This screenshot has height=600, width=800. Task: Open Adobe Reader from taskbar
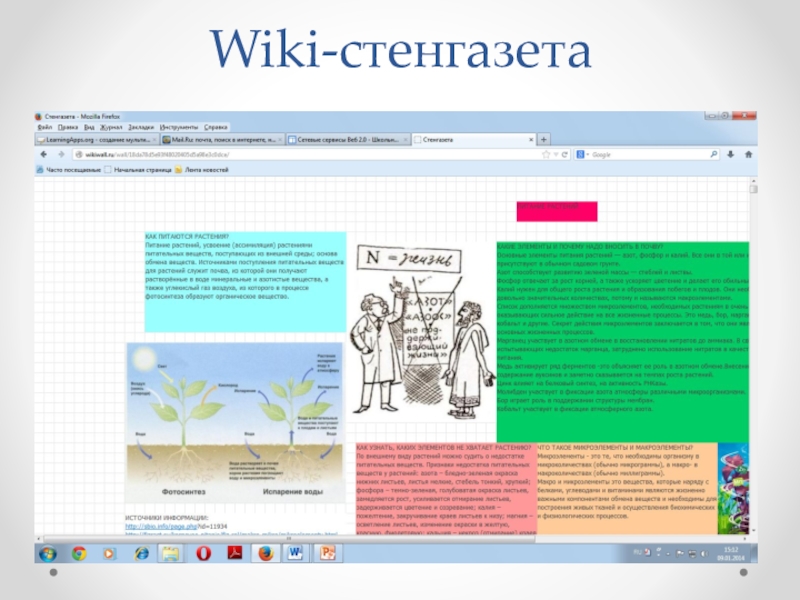coord(235,553)
